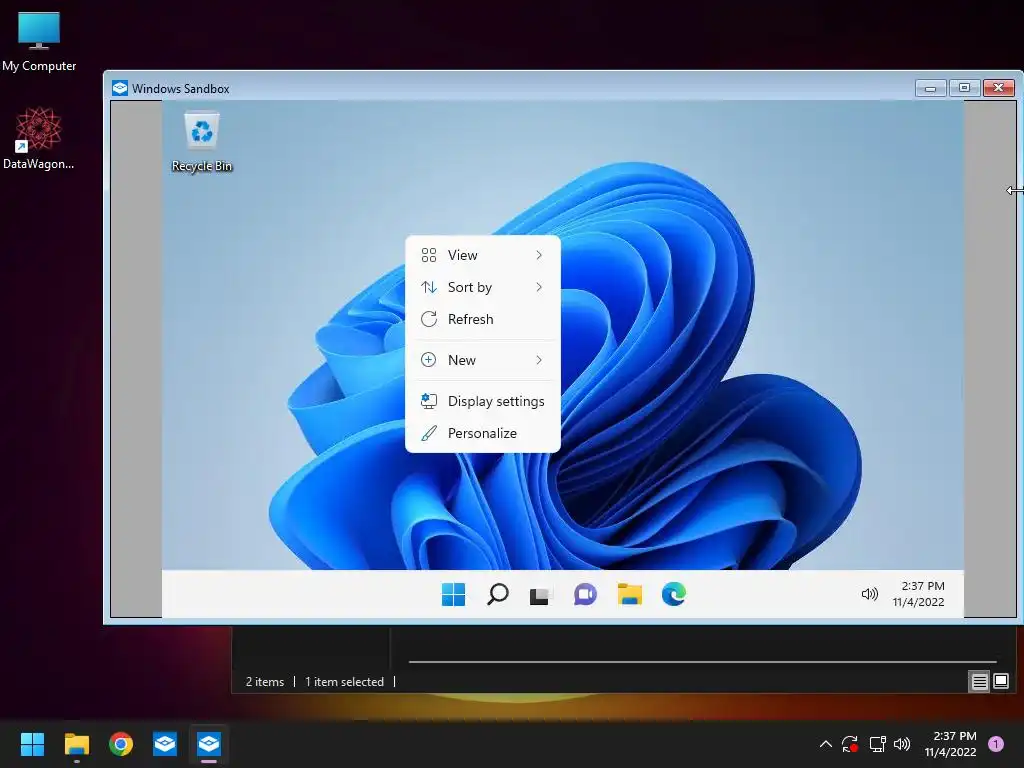This screenshot has width=1024, height=768.
Task: Expand the Sort by submenu chevron
Action: pyautogui.click(x=539, y=287)
